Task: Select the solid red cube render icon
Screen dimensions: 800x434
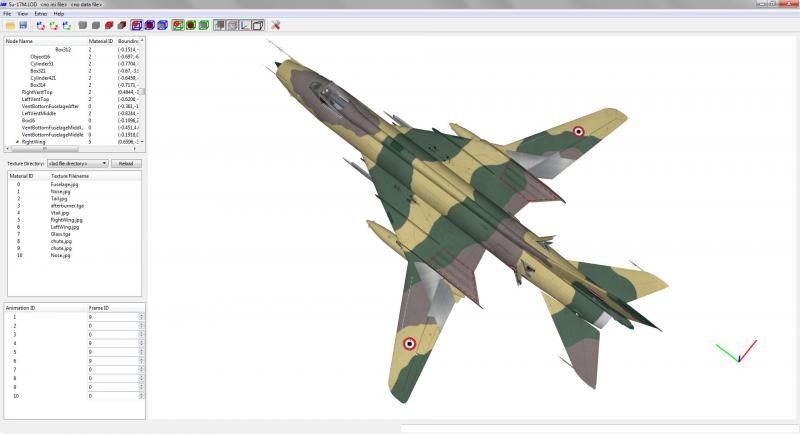Action: [x=109, y=25]
